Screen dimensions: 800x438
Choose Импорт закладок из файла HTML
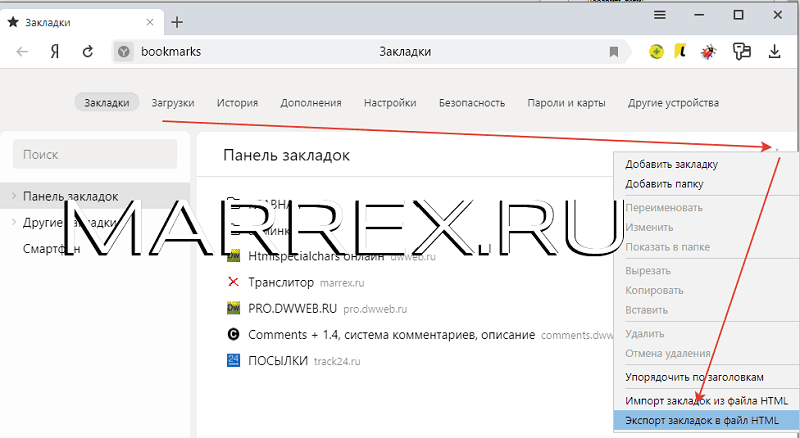[707, 401]
